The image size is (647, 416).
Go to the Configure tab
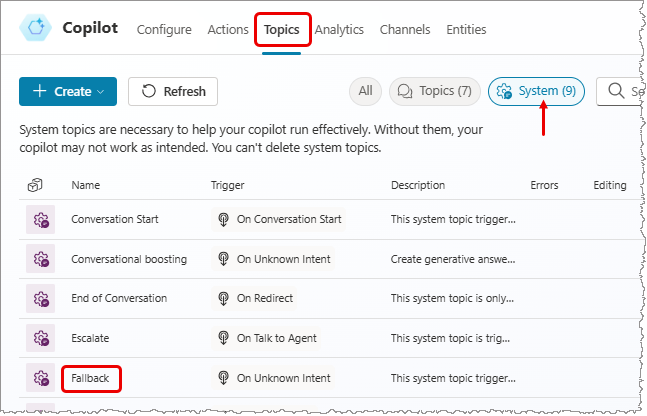coord(164,30)
